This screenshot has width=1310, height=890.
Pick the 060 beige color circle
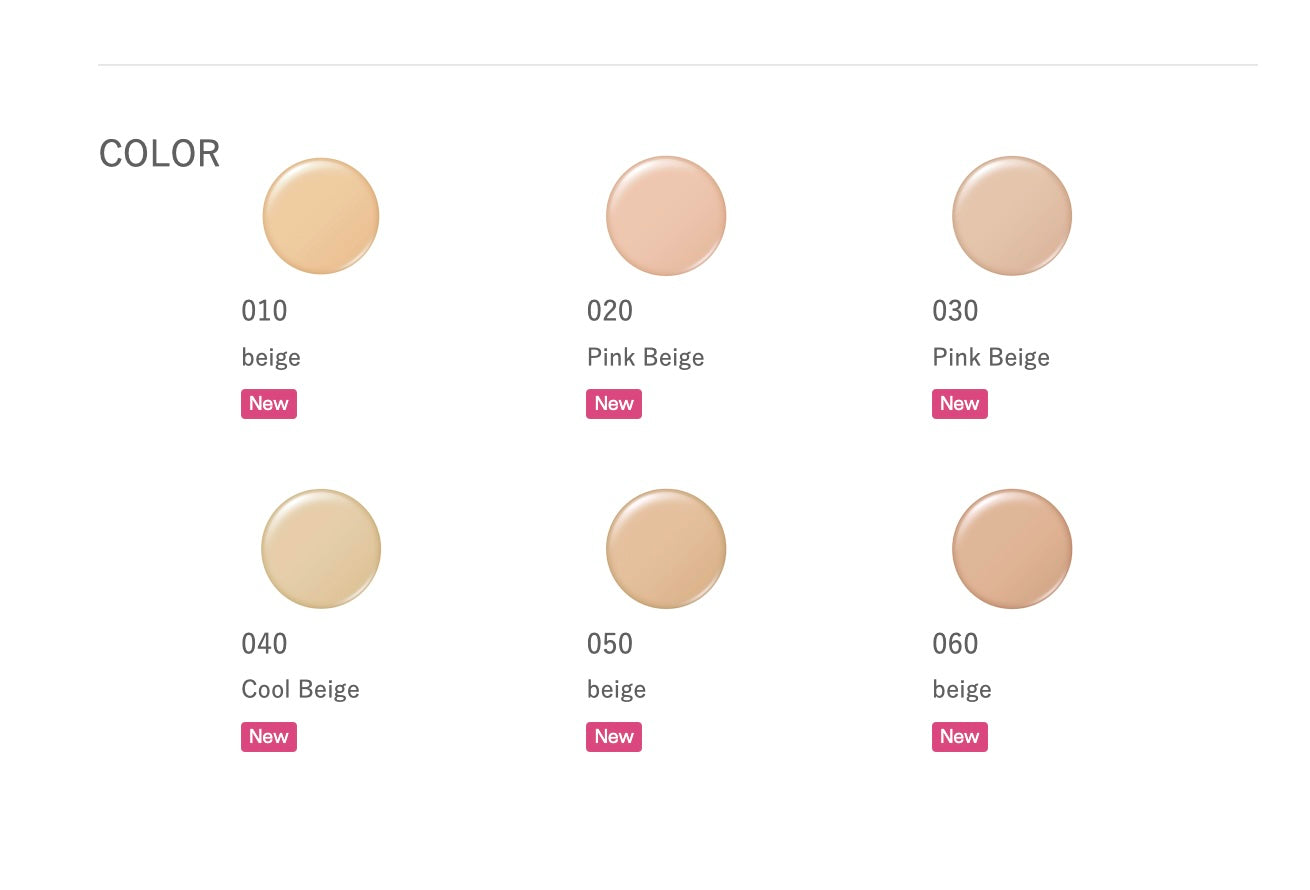pyautogui.click(x=1012, y=549)
